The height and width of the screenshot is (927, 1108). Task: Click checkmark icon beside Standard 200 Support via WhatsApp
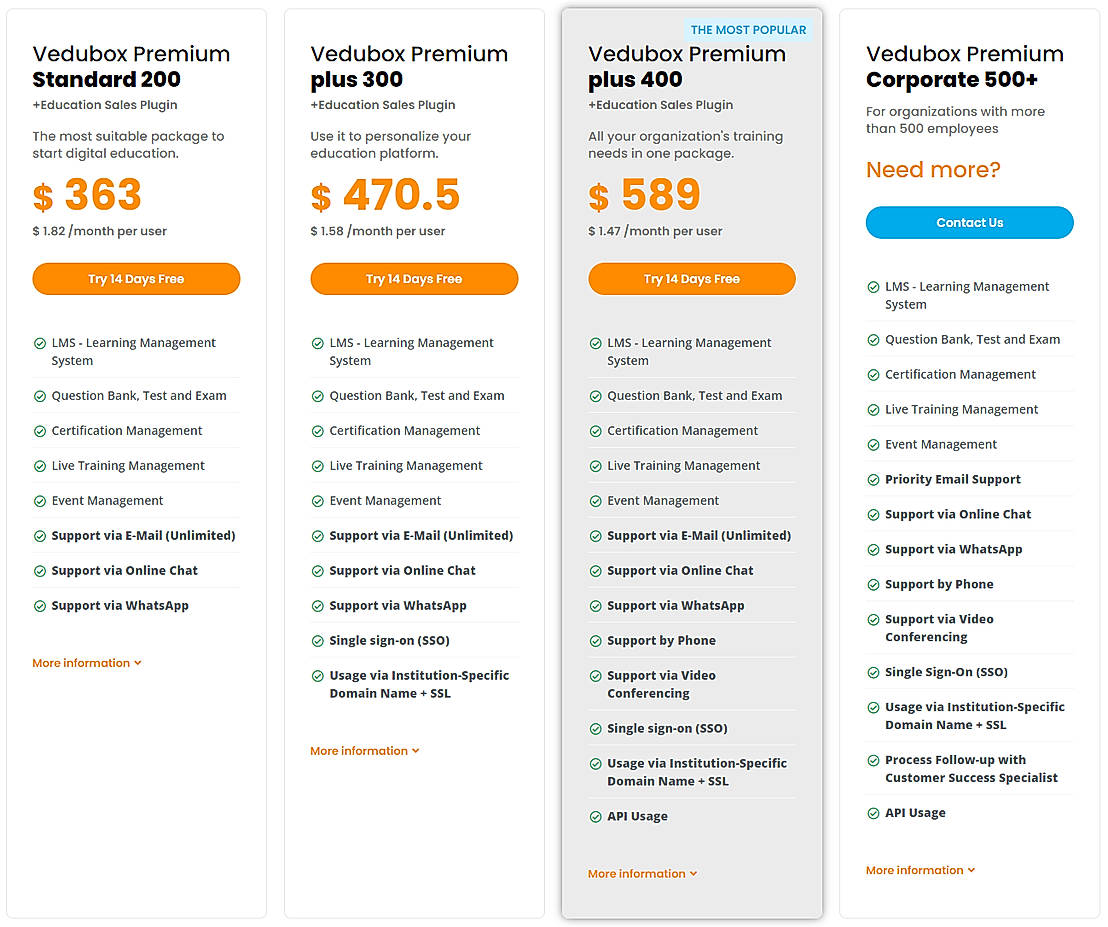point(40,606)
